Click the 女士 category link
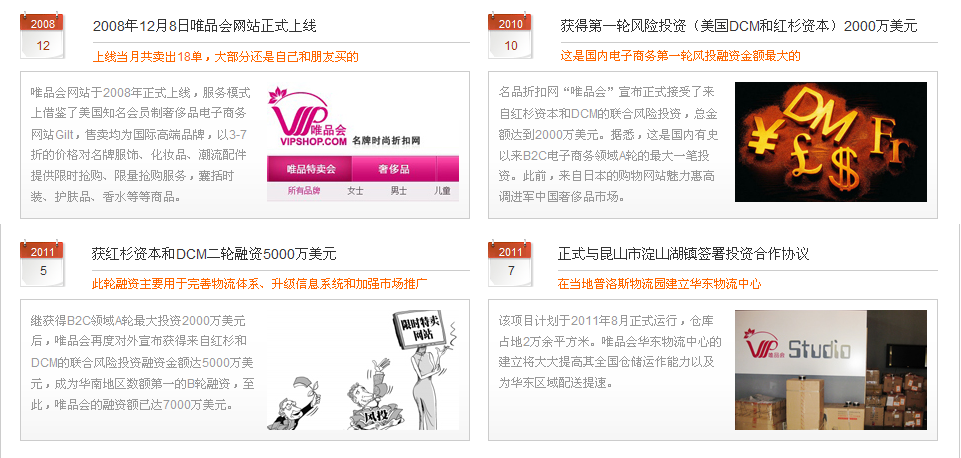Screen dimensions: 961x458 tap(355, 191)
